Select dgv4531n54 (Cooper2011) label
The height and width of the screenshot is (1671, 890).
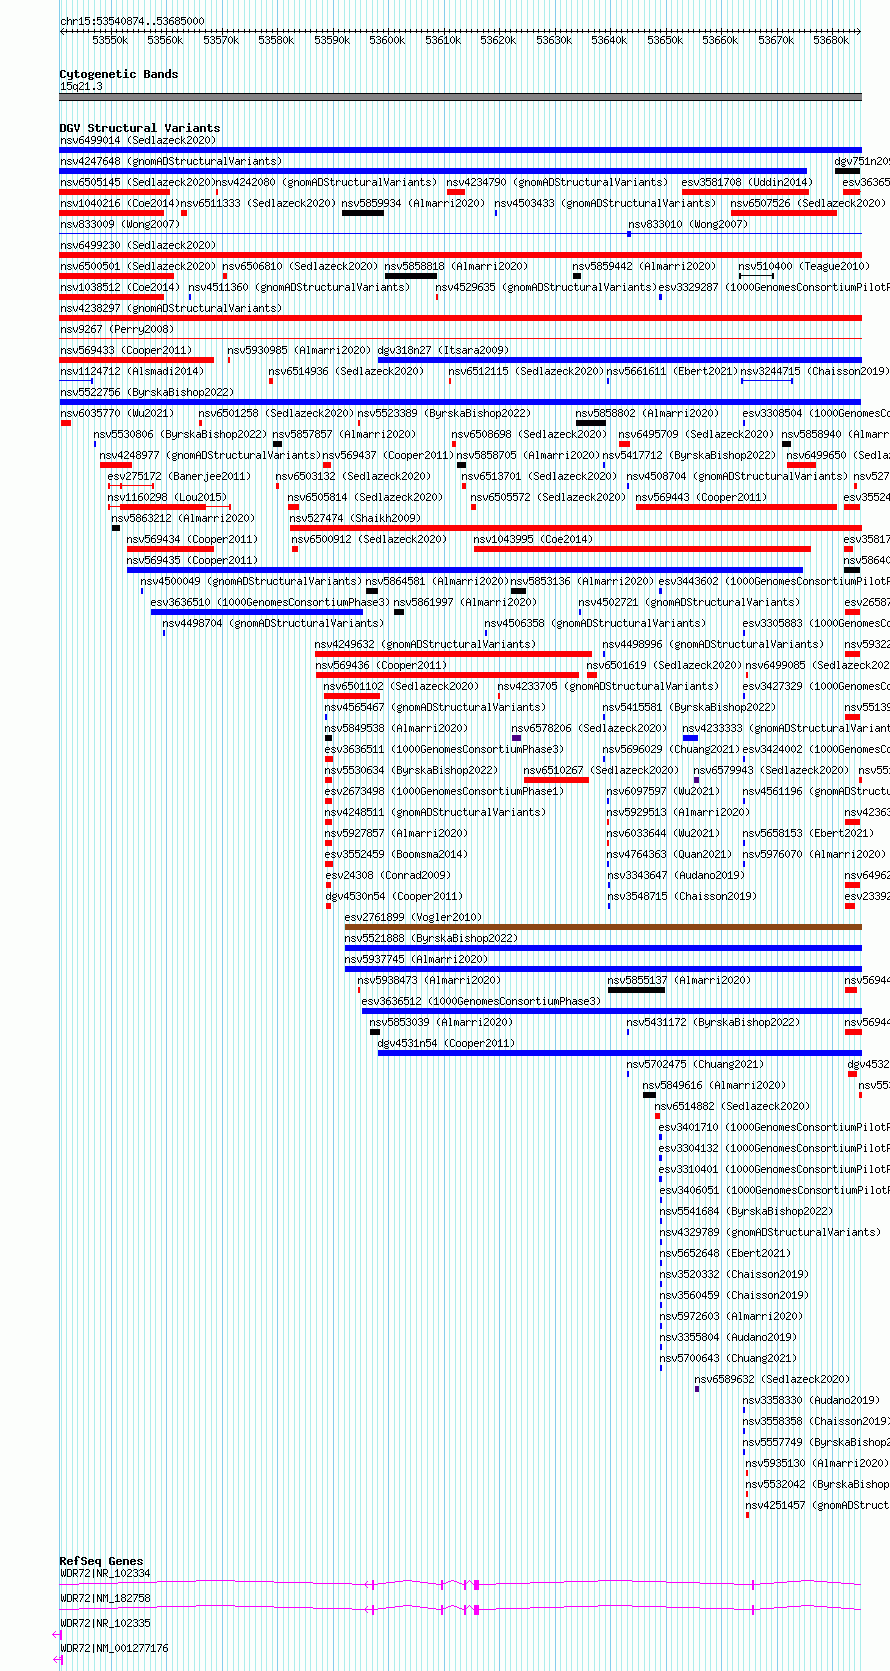pos(446,1043)
